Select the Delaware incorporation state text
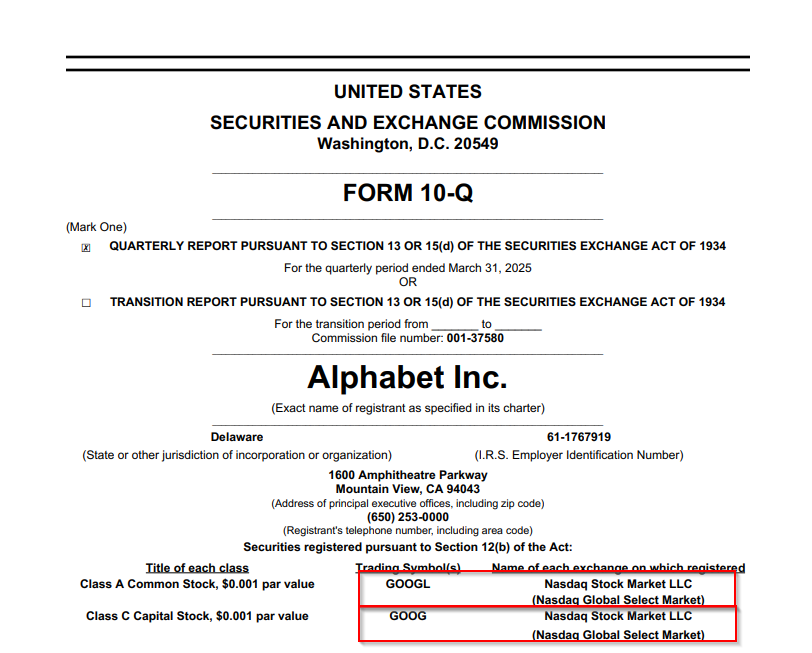 tap(237, 437)
